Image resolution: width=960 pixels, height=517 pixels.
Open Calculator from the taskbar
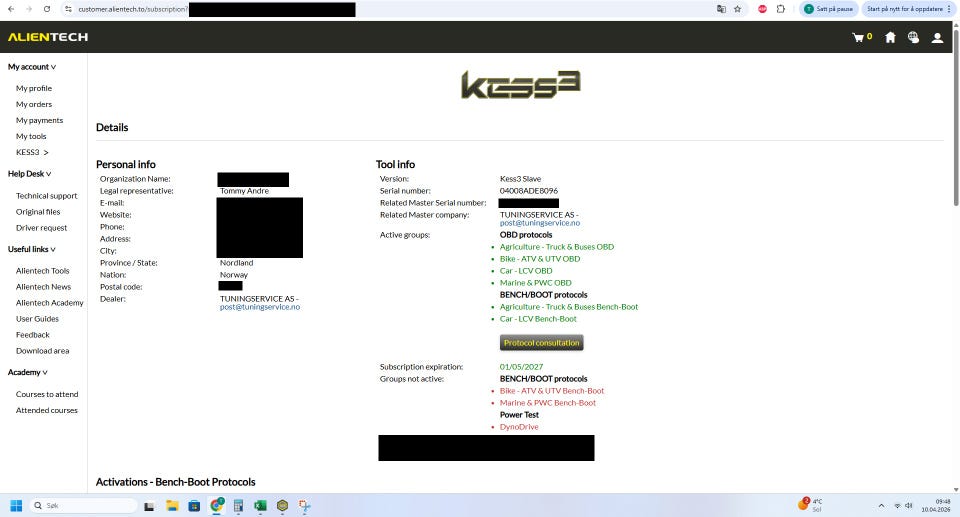(238, 505)
